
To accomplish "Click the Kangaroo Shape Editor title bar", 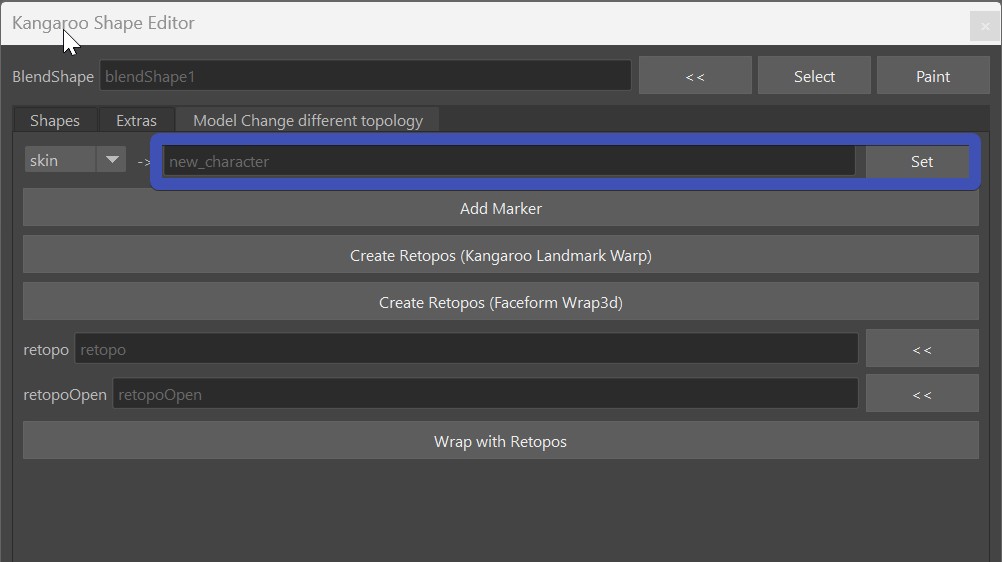I will pyautogui.click(x=500, y=23).
